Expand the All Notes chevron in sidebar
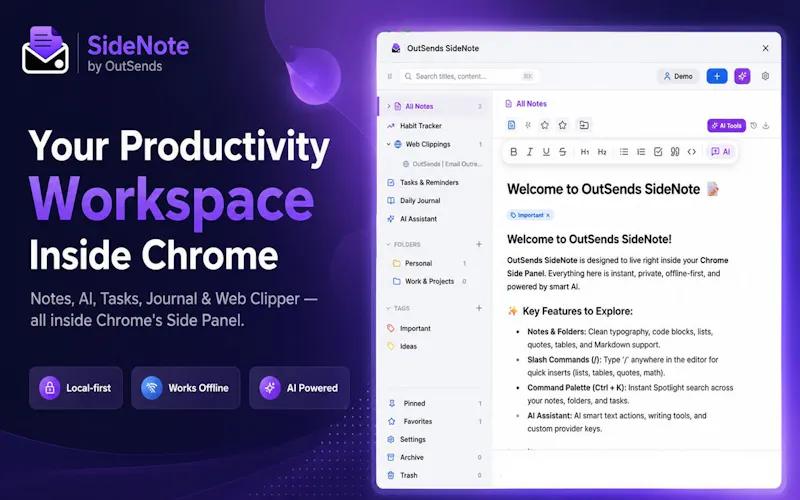This screenshot has width=800, height=500. (389, 106)
